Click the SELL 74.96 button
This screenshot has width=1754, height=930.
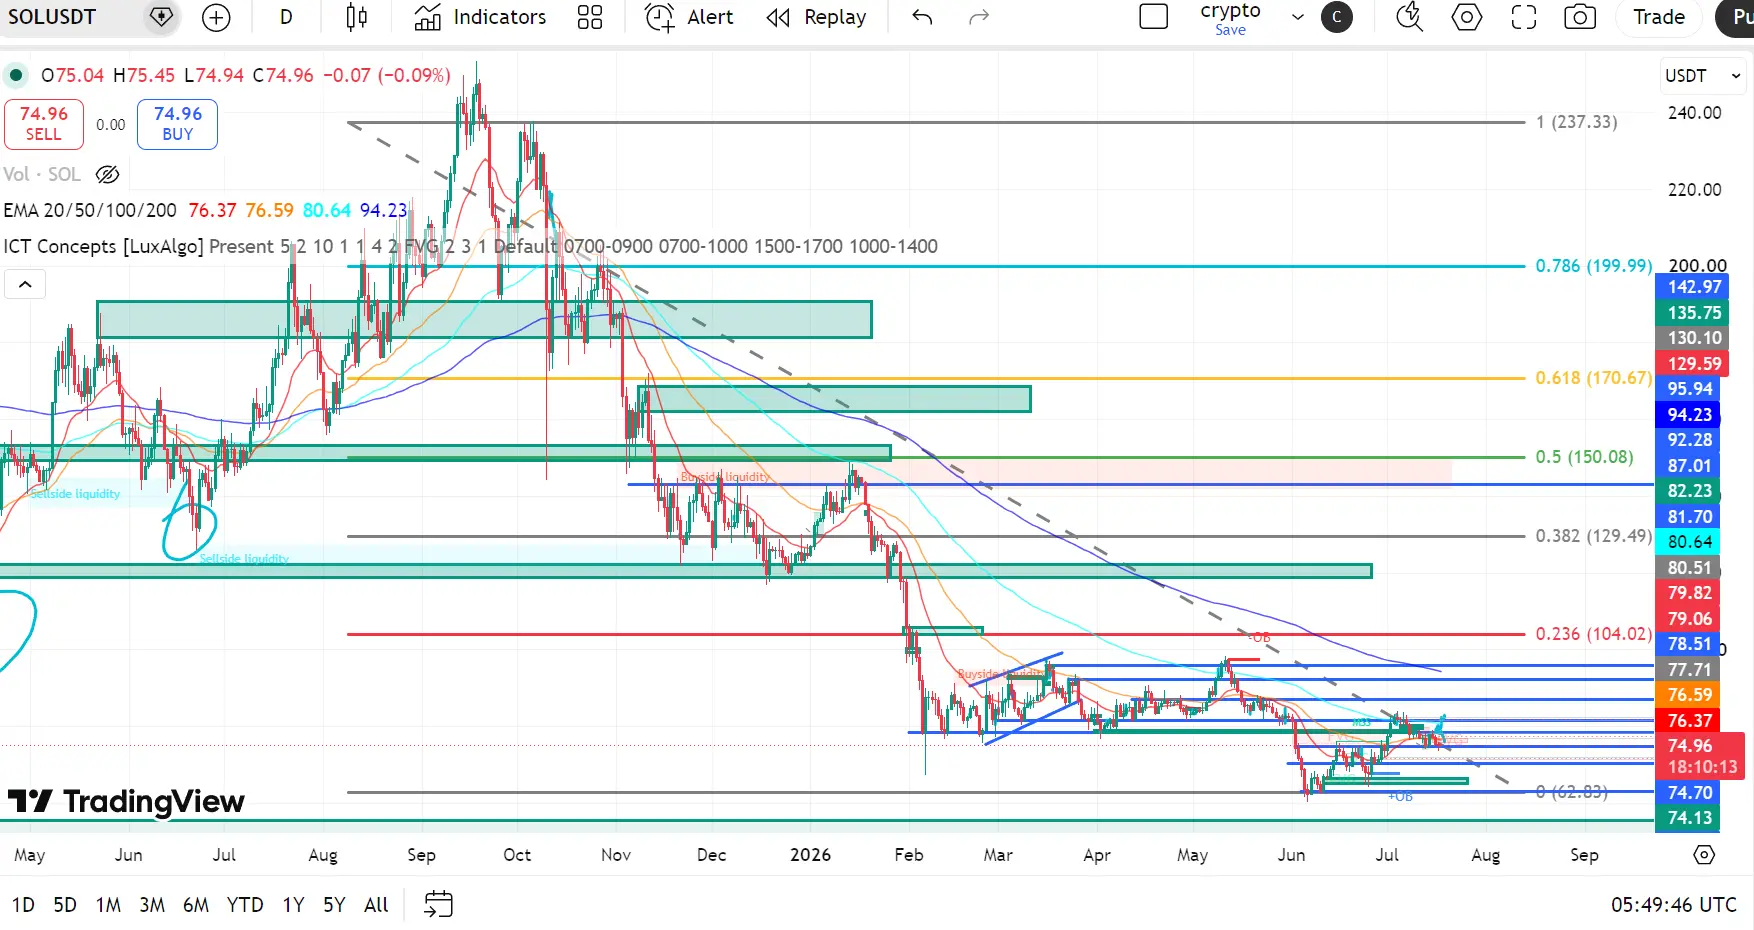coord(44,124)
